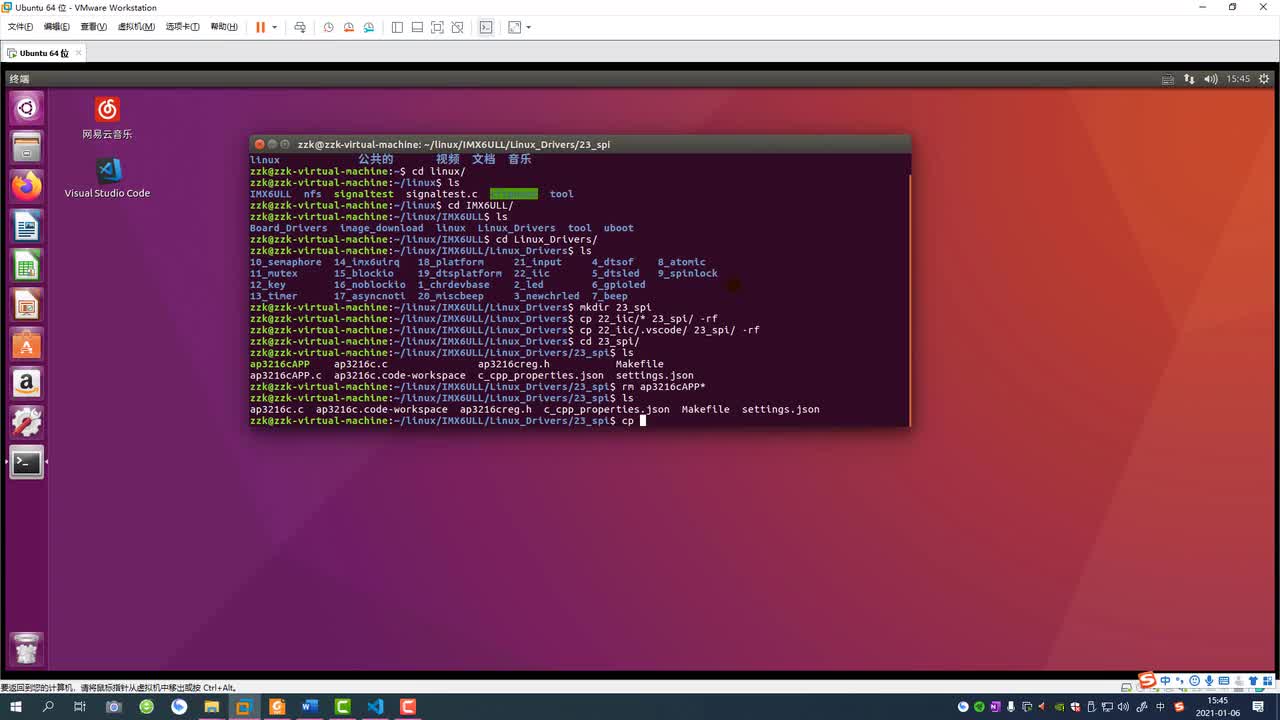Expand the power options dropdown arrow

275,27
